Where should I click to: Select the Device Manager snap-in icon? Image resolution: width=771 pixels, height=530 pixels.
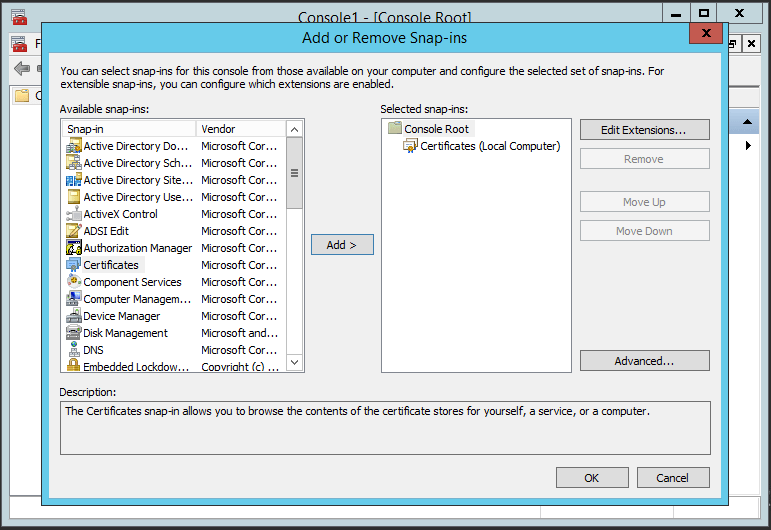73,316
